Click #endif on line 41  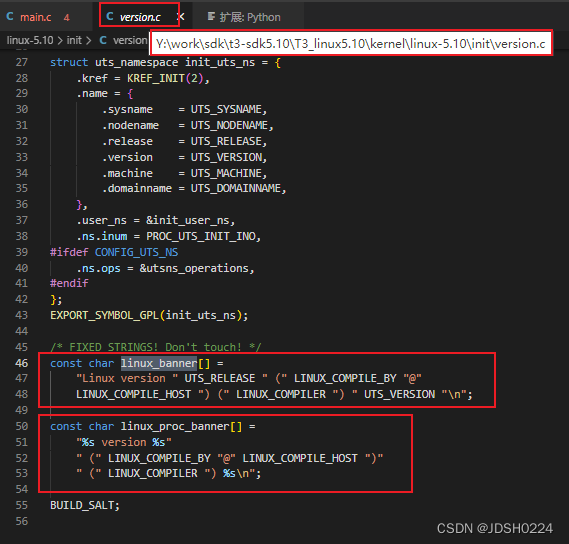point(69,283)
